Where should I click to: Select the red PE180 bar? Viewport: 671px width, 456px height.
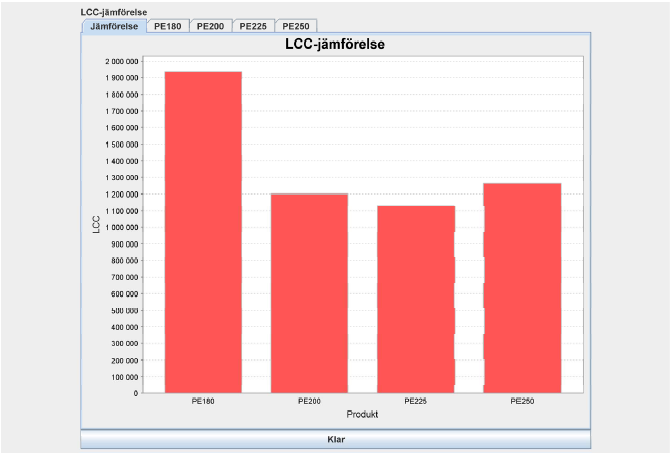pos(203,232)
